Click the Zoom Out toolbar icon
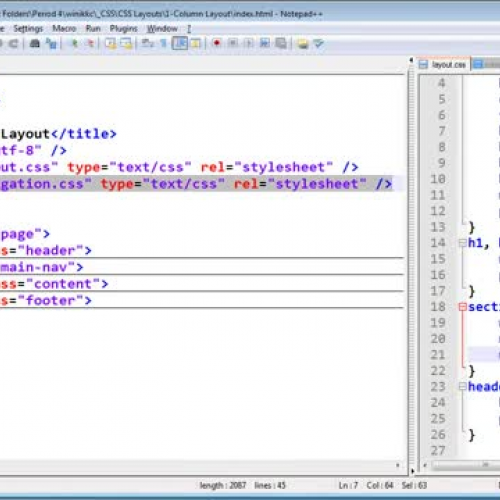 click(90, 44)
